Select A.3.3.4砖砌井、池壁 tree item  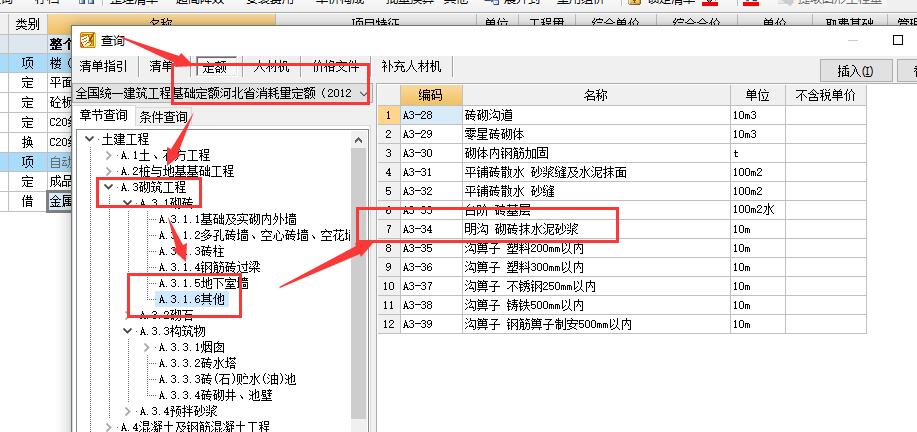pos(215,395)
